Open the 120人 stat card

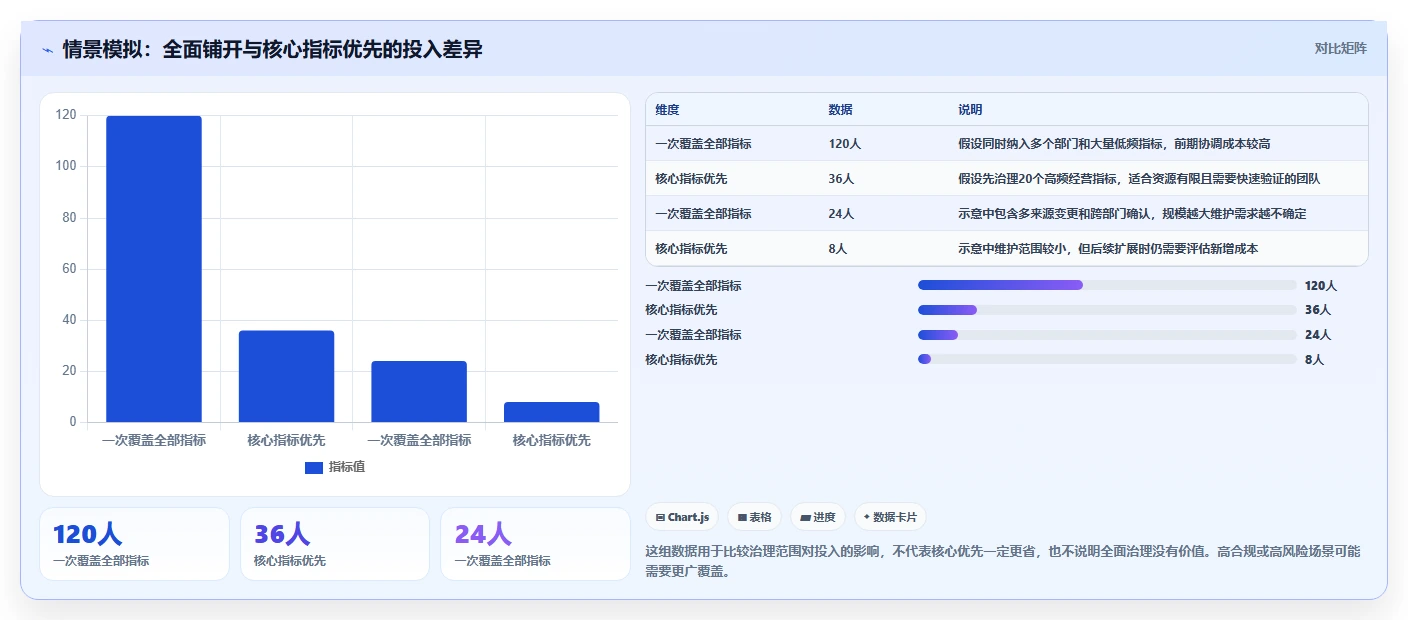pos(135,544)
